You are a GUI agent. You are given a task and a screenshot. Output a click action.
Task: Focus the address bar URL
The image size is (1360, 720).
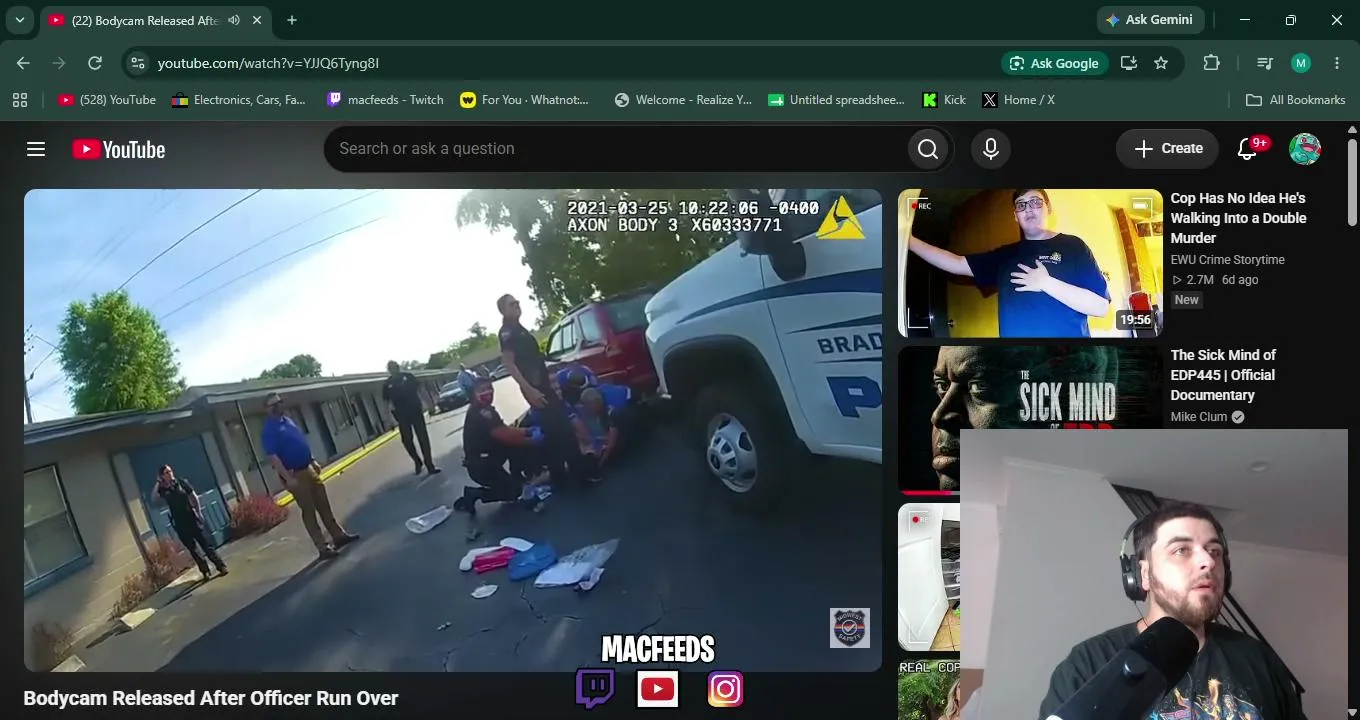point(268,63)
